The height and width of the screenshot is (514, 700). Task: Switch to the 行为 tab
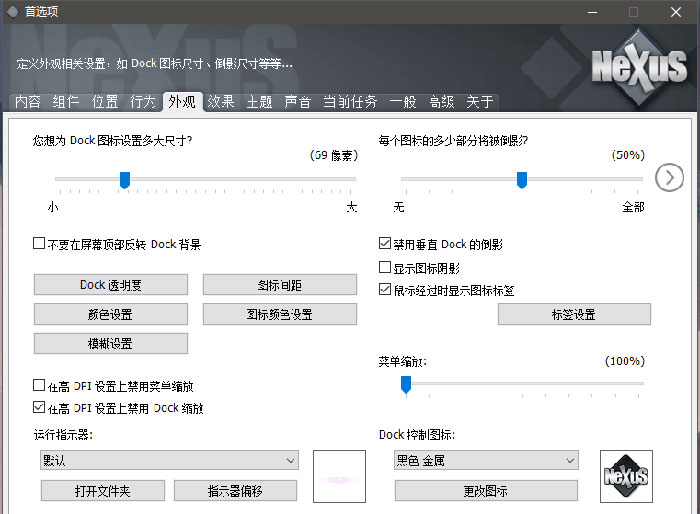pyautogui.click(x=143, y=102)
